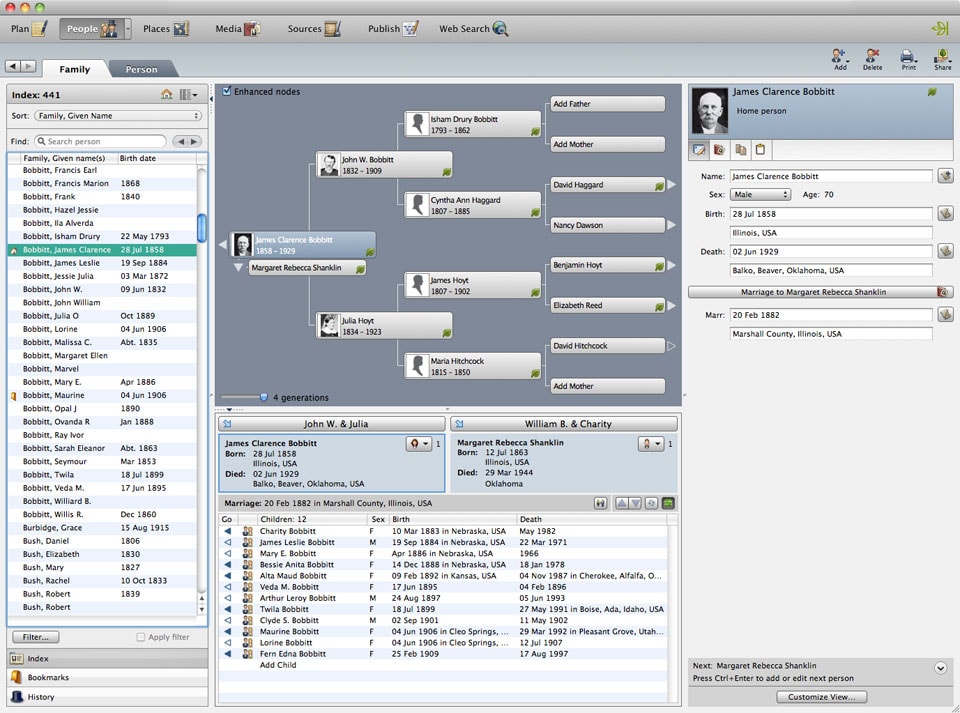Viewport: 960px width, 713px height.
Task: Expand David Haggard's ancestors arrow
Action: [x=671, y=185]
